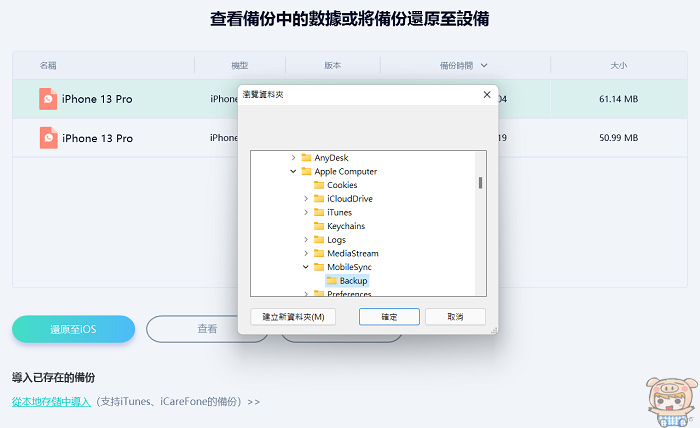Select the highlighted Backup folder name

click(353, 281)
